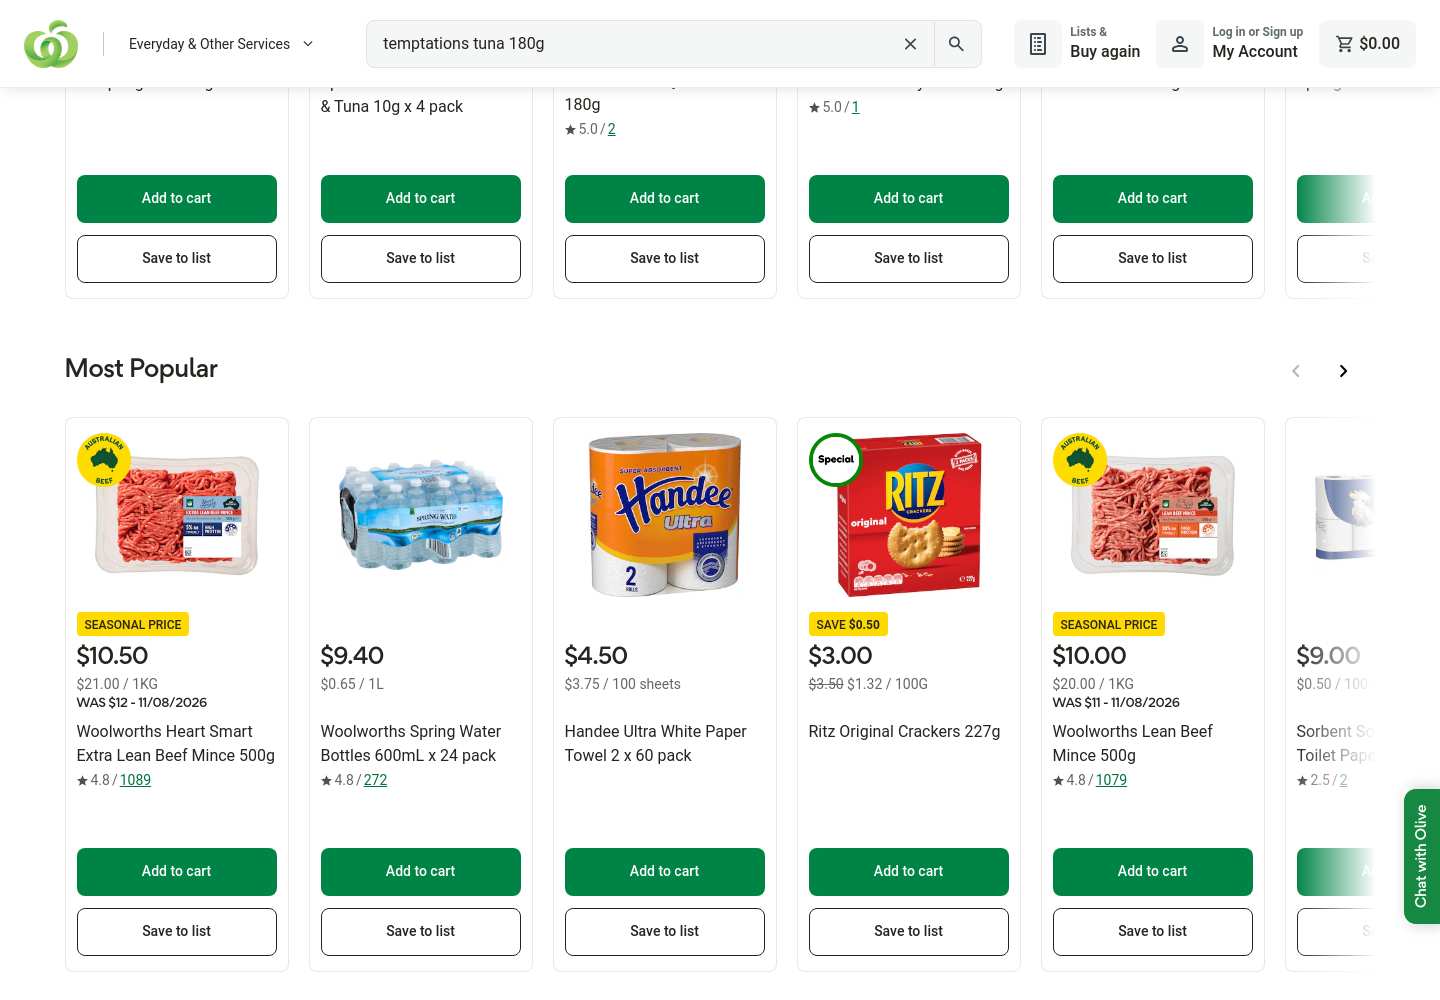The image size is (1440, 1000).
Task: Clear the search field with the X icon
Action: pos(910,44)
